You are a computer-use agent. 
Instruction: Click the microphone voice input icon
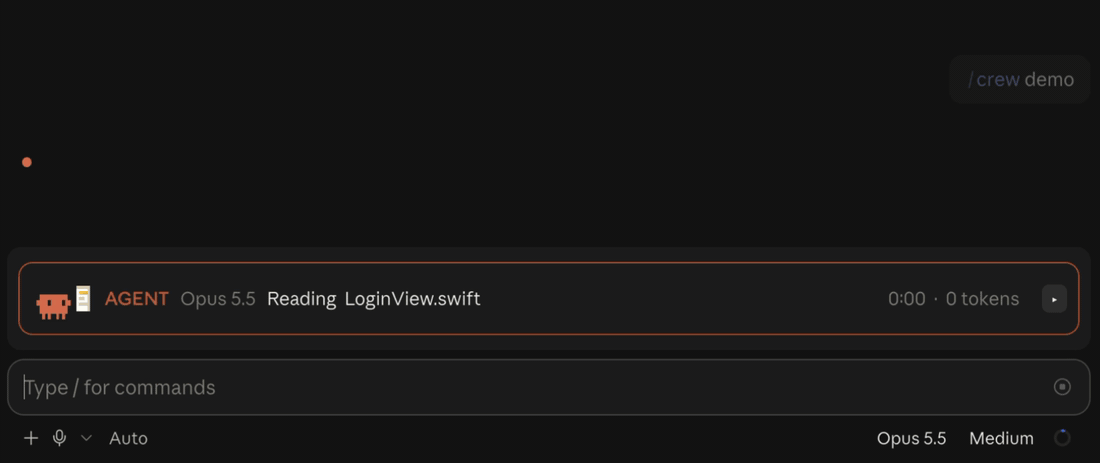click(x=60, y=438)
